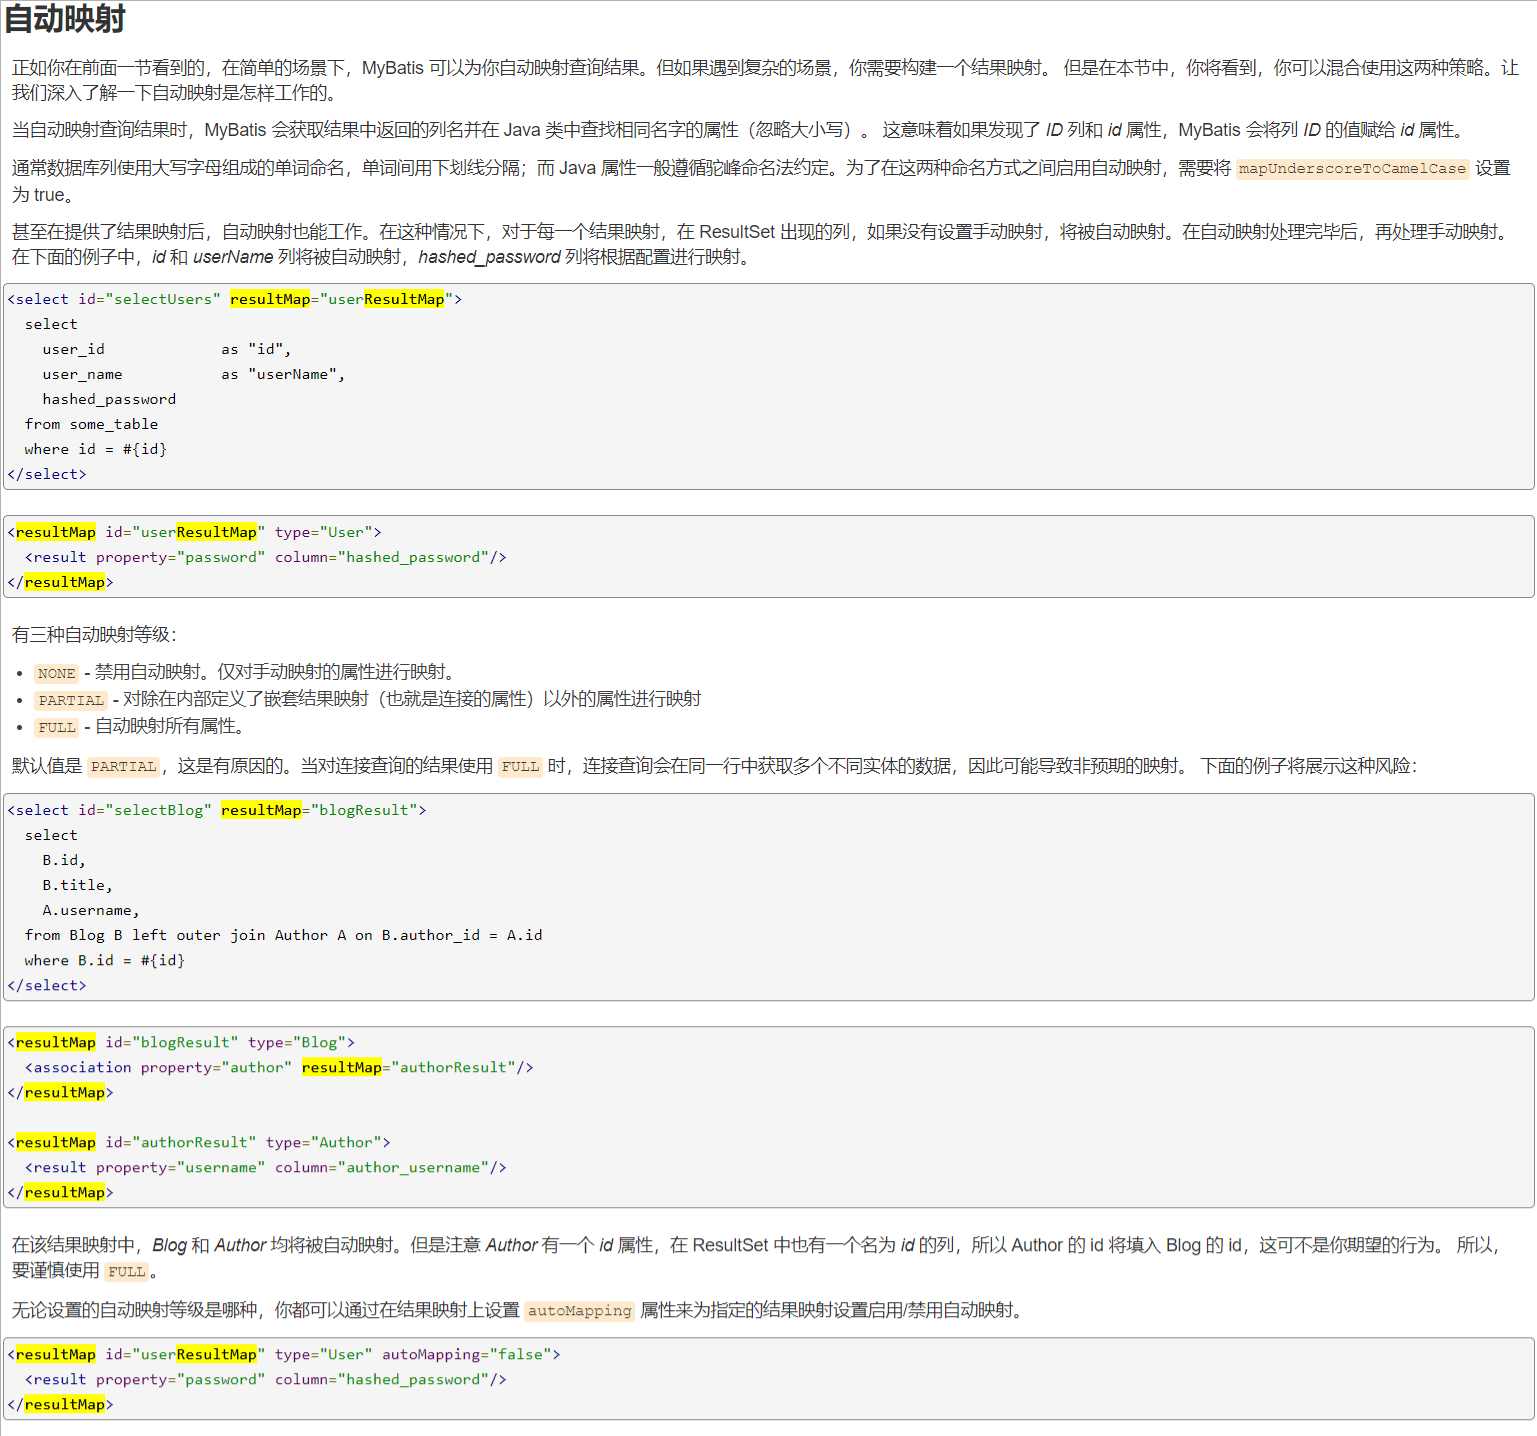Click the resultMap line with autoMapping="false"
Viewport: 1537px width, 1436px height.
tap(284, 1354)
